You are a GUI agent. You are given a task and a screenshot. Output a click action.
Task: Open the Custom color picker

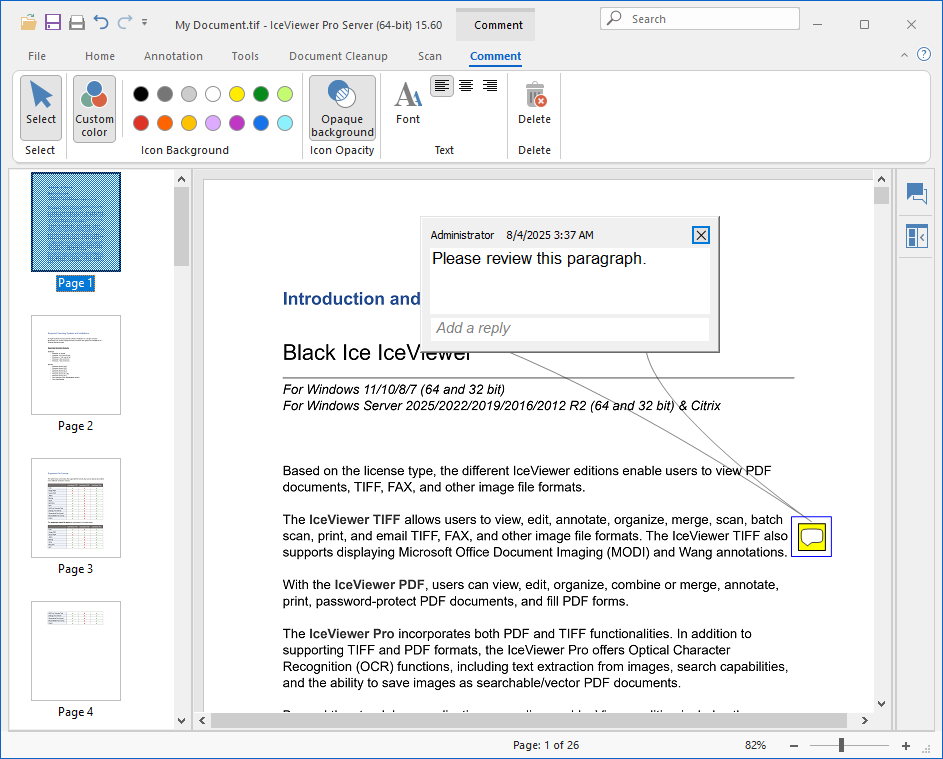(x=94, y=109)
